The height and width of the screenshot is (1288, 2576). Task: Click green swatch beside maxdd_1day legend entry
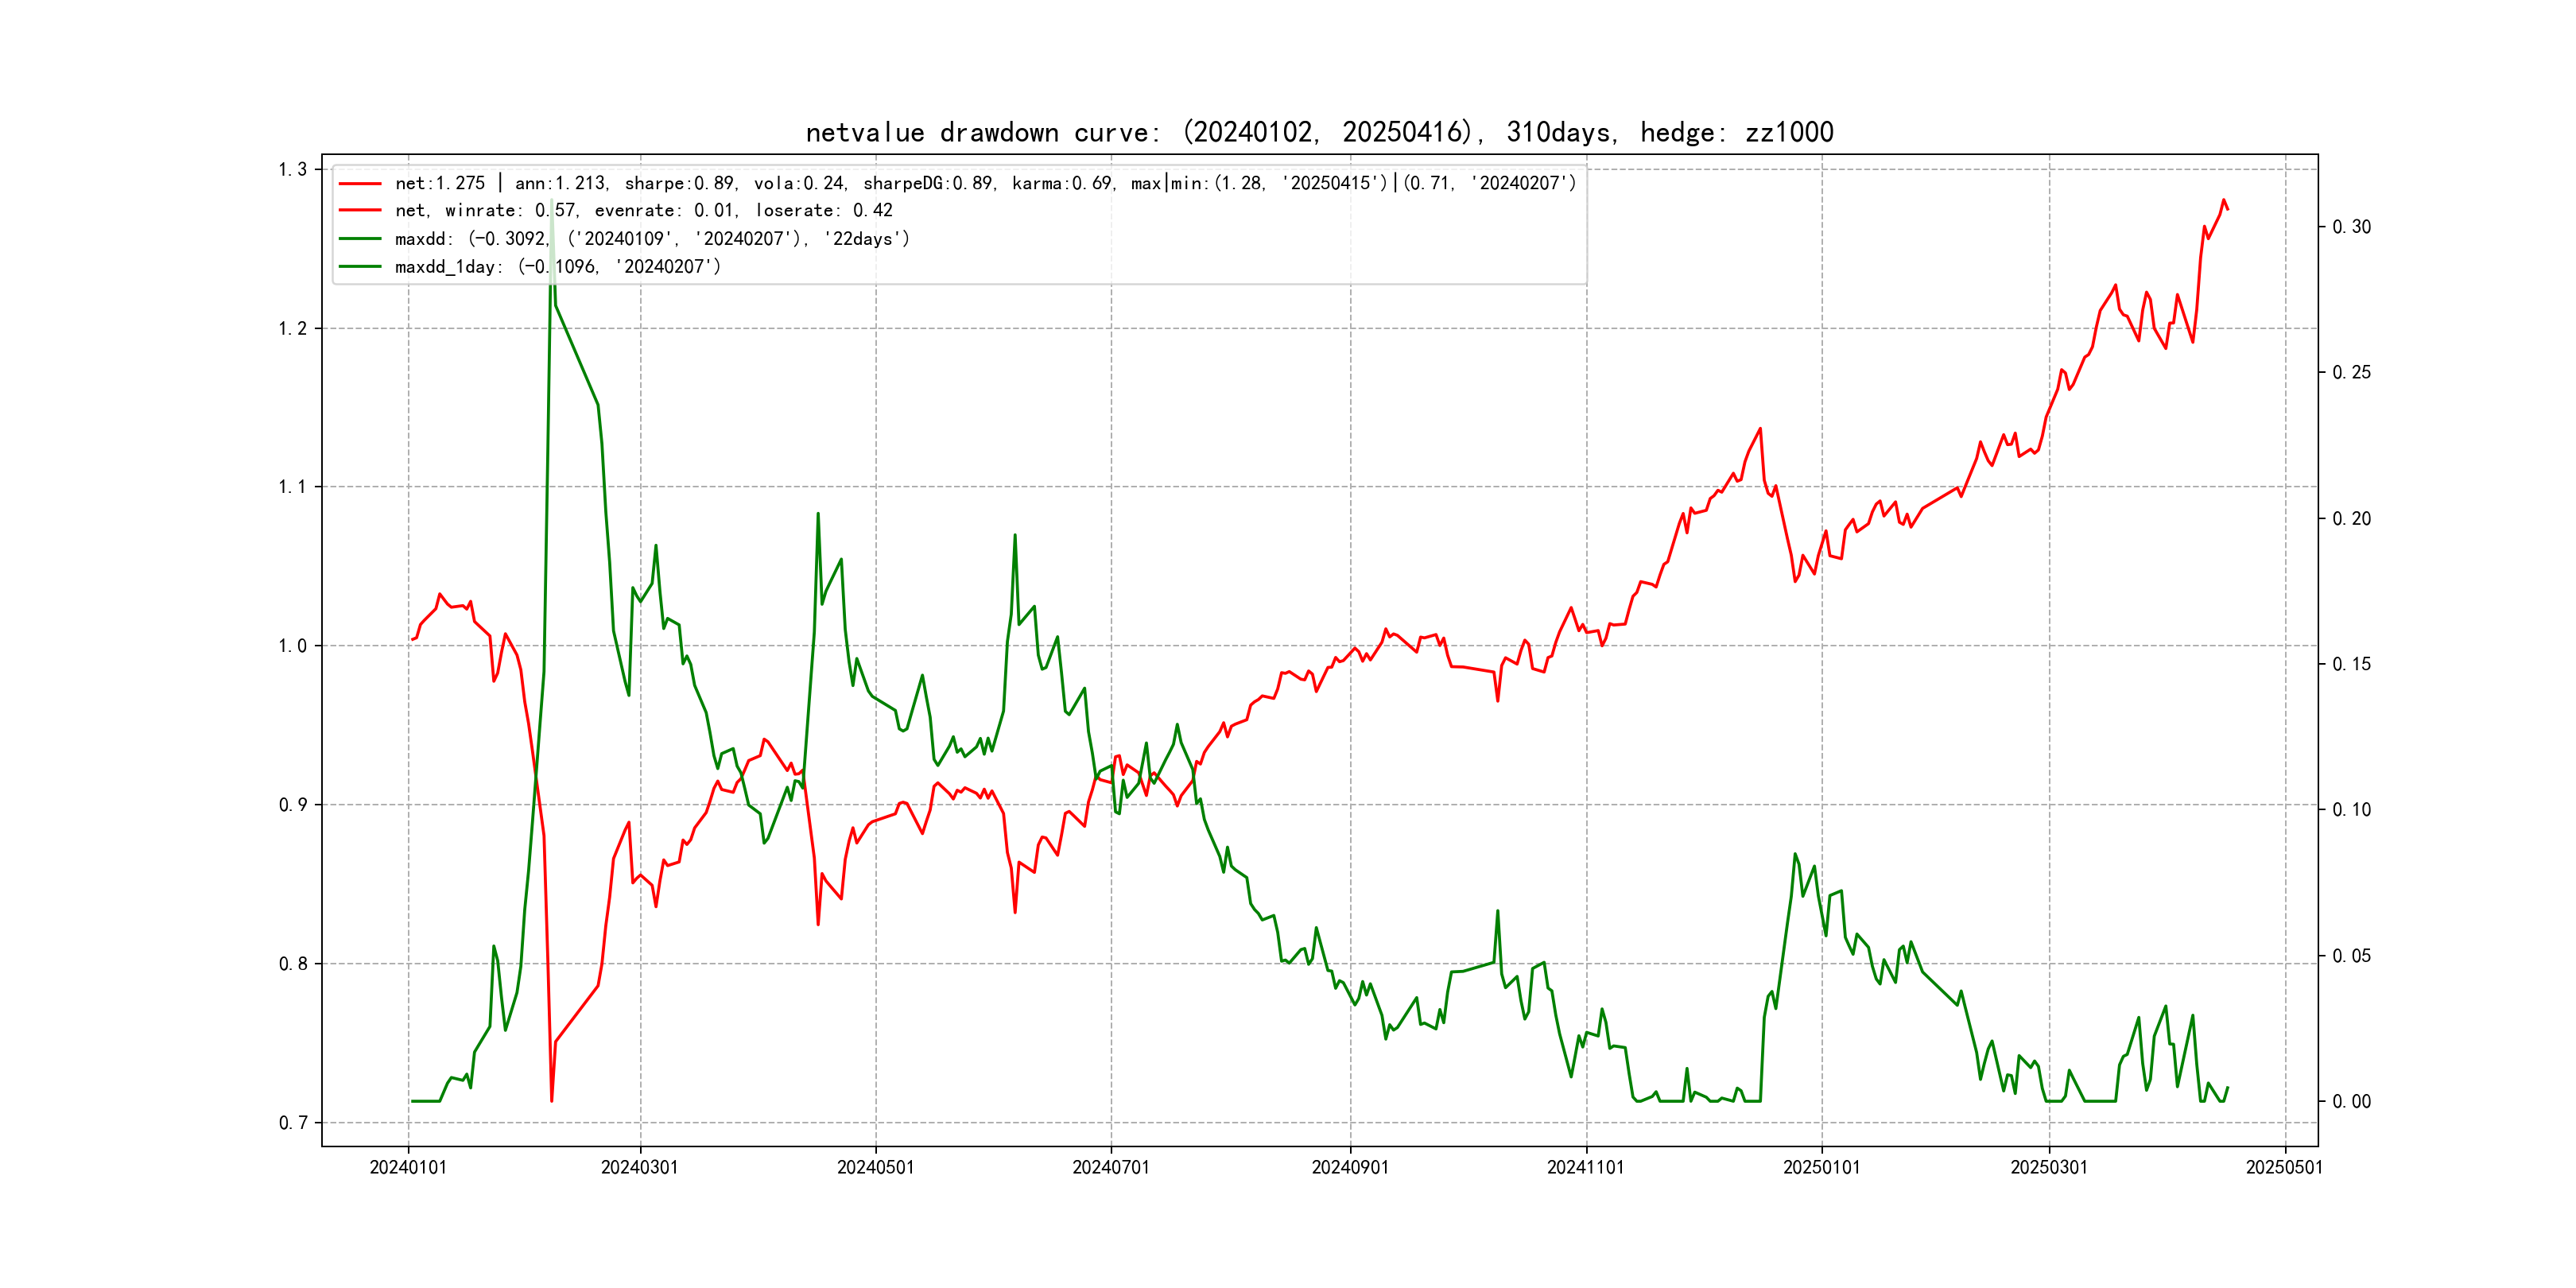359,267
